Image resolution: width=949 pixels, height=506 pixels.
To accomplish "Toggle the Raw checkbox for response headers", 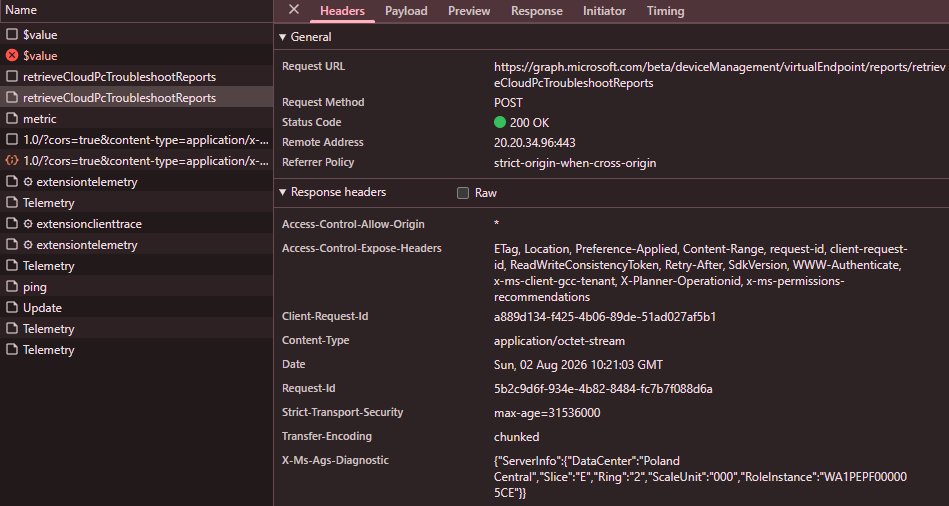I will coord(463,193).
